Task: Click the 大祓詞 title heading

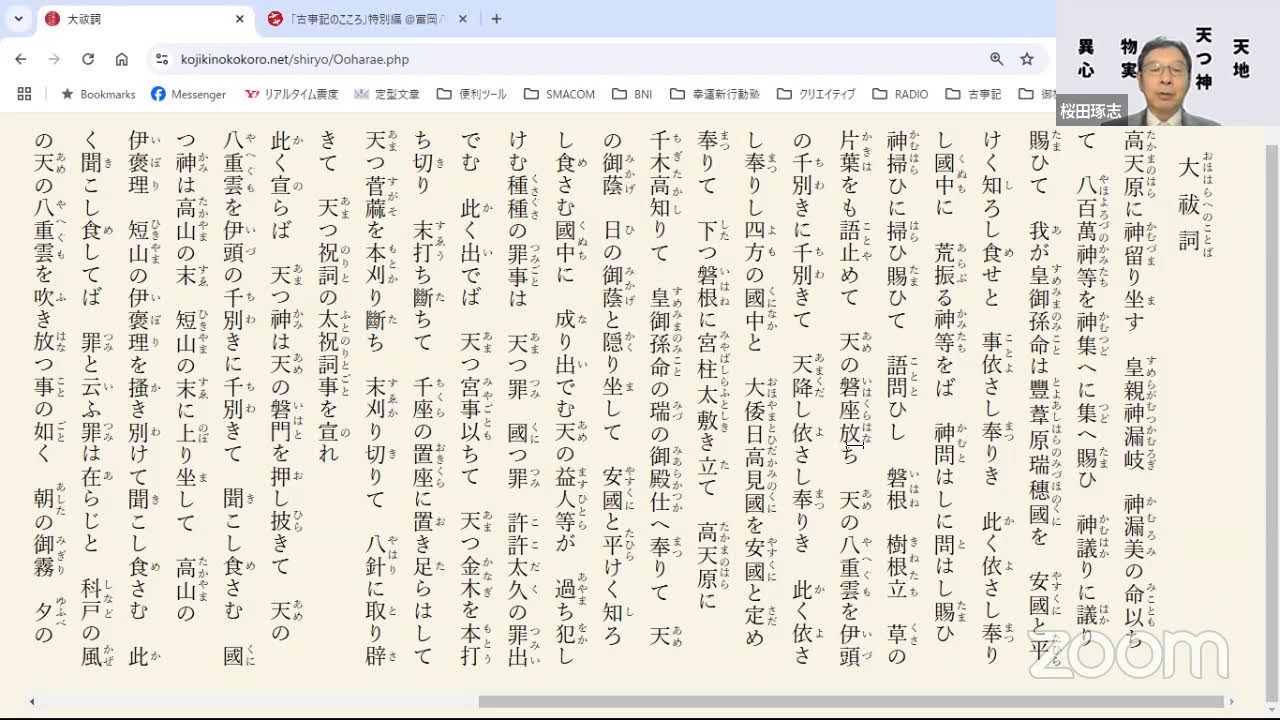Action: click(1188, 205)
